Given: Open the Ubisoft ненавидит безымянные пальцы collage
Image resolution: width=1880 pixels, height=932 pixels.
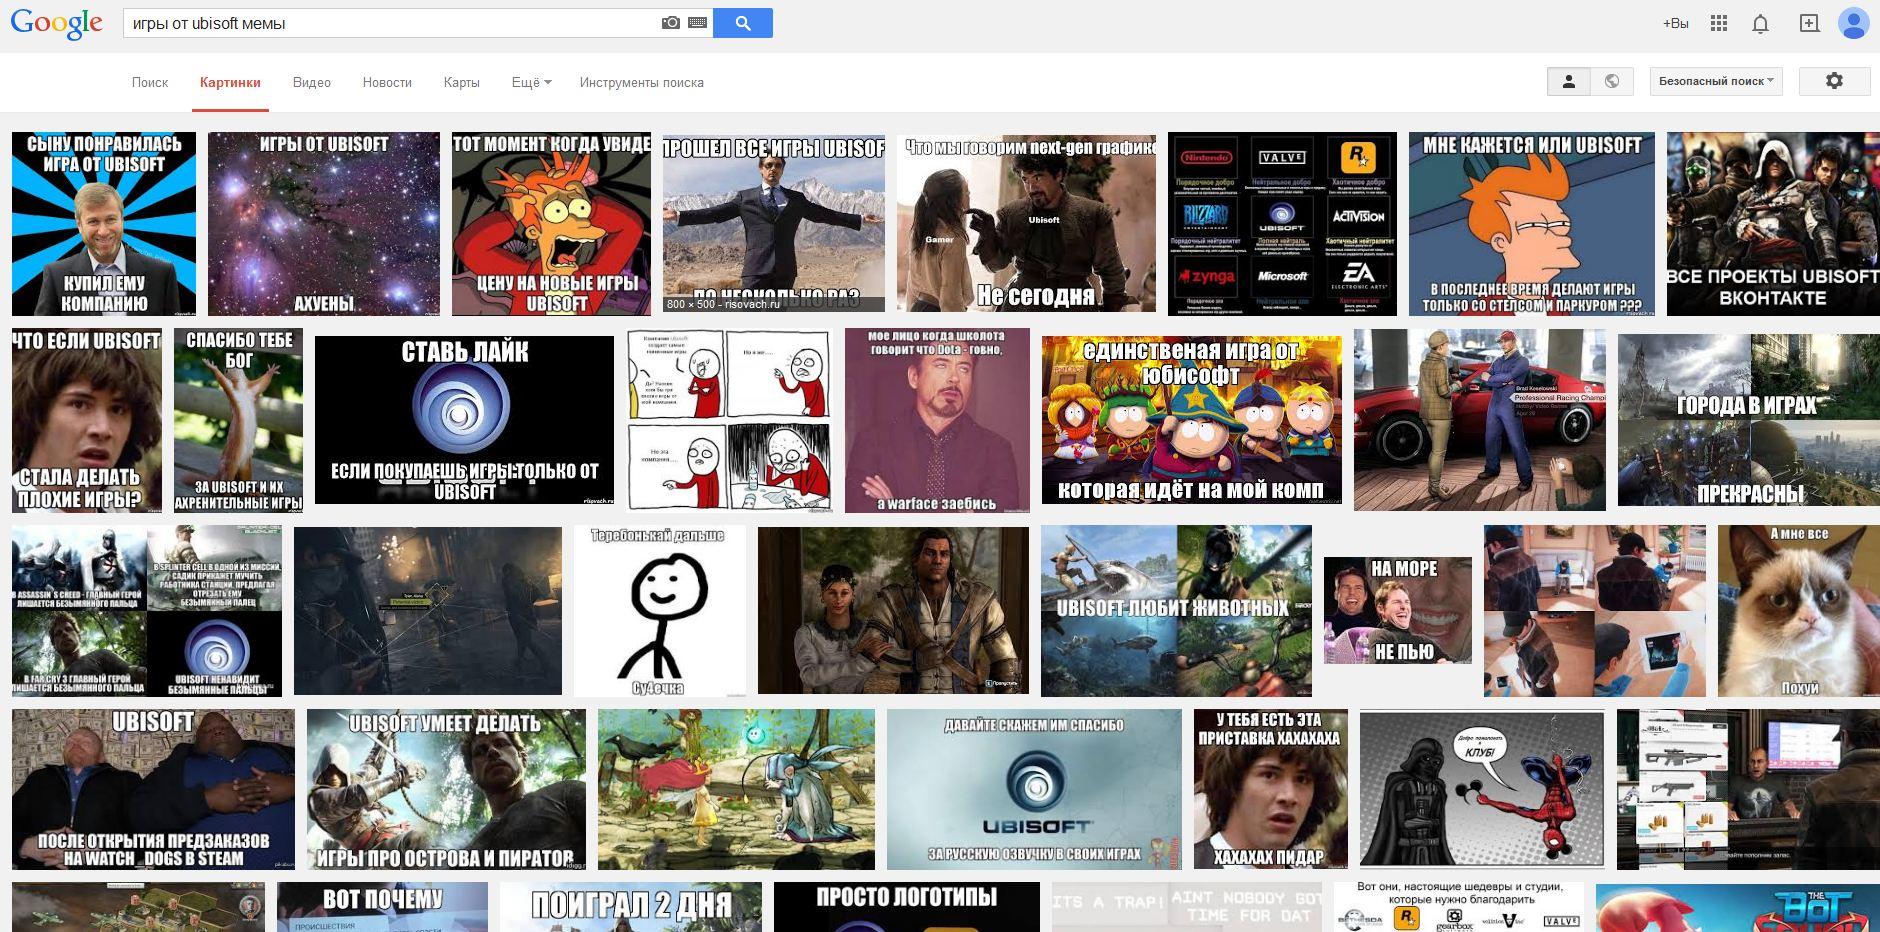Looking at the screenshot, I should 147,611.
